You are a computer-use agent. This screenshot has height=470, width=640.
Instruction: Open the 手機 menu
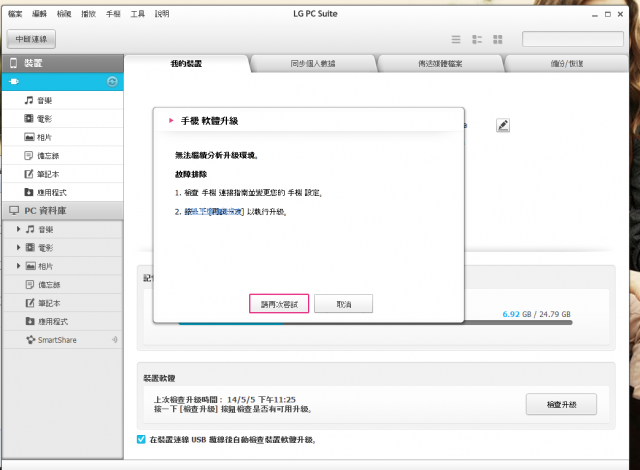coord(113,14)
